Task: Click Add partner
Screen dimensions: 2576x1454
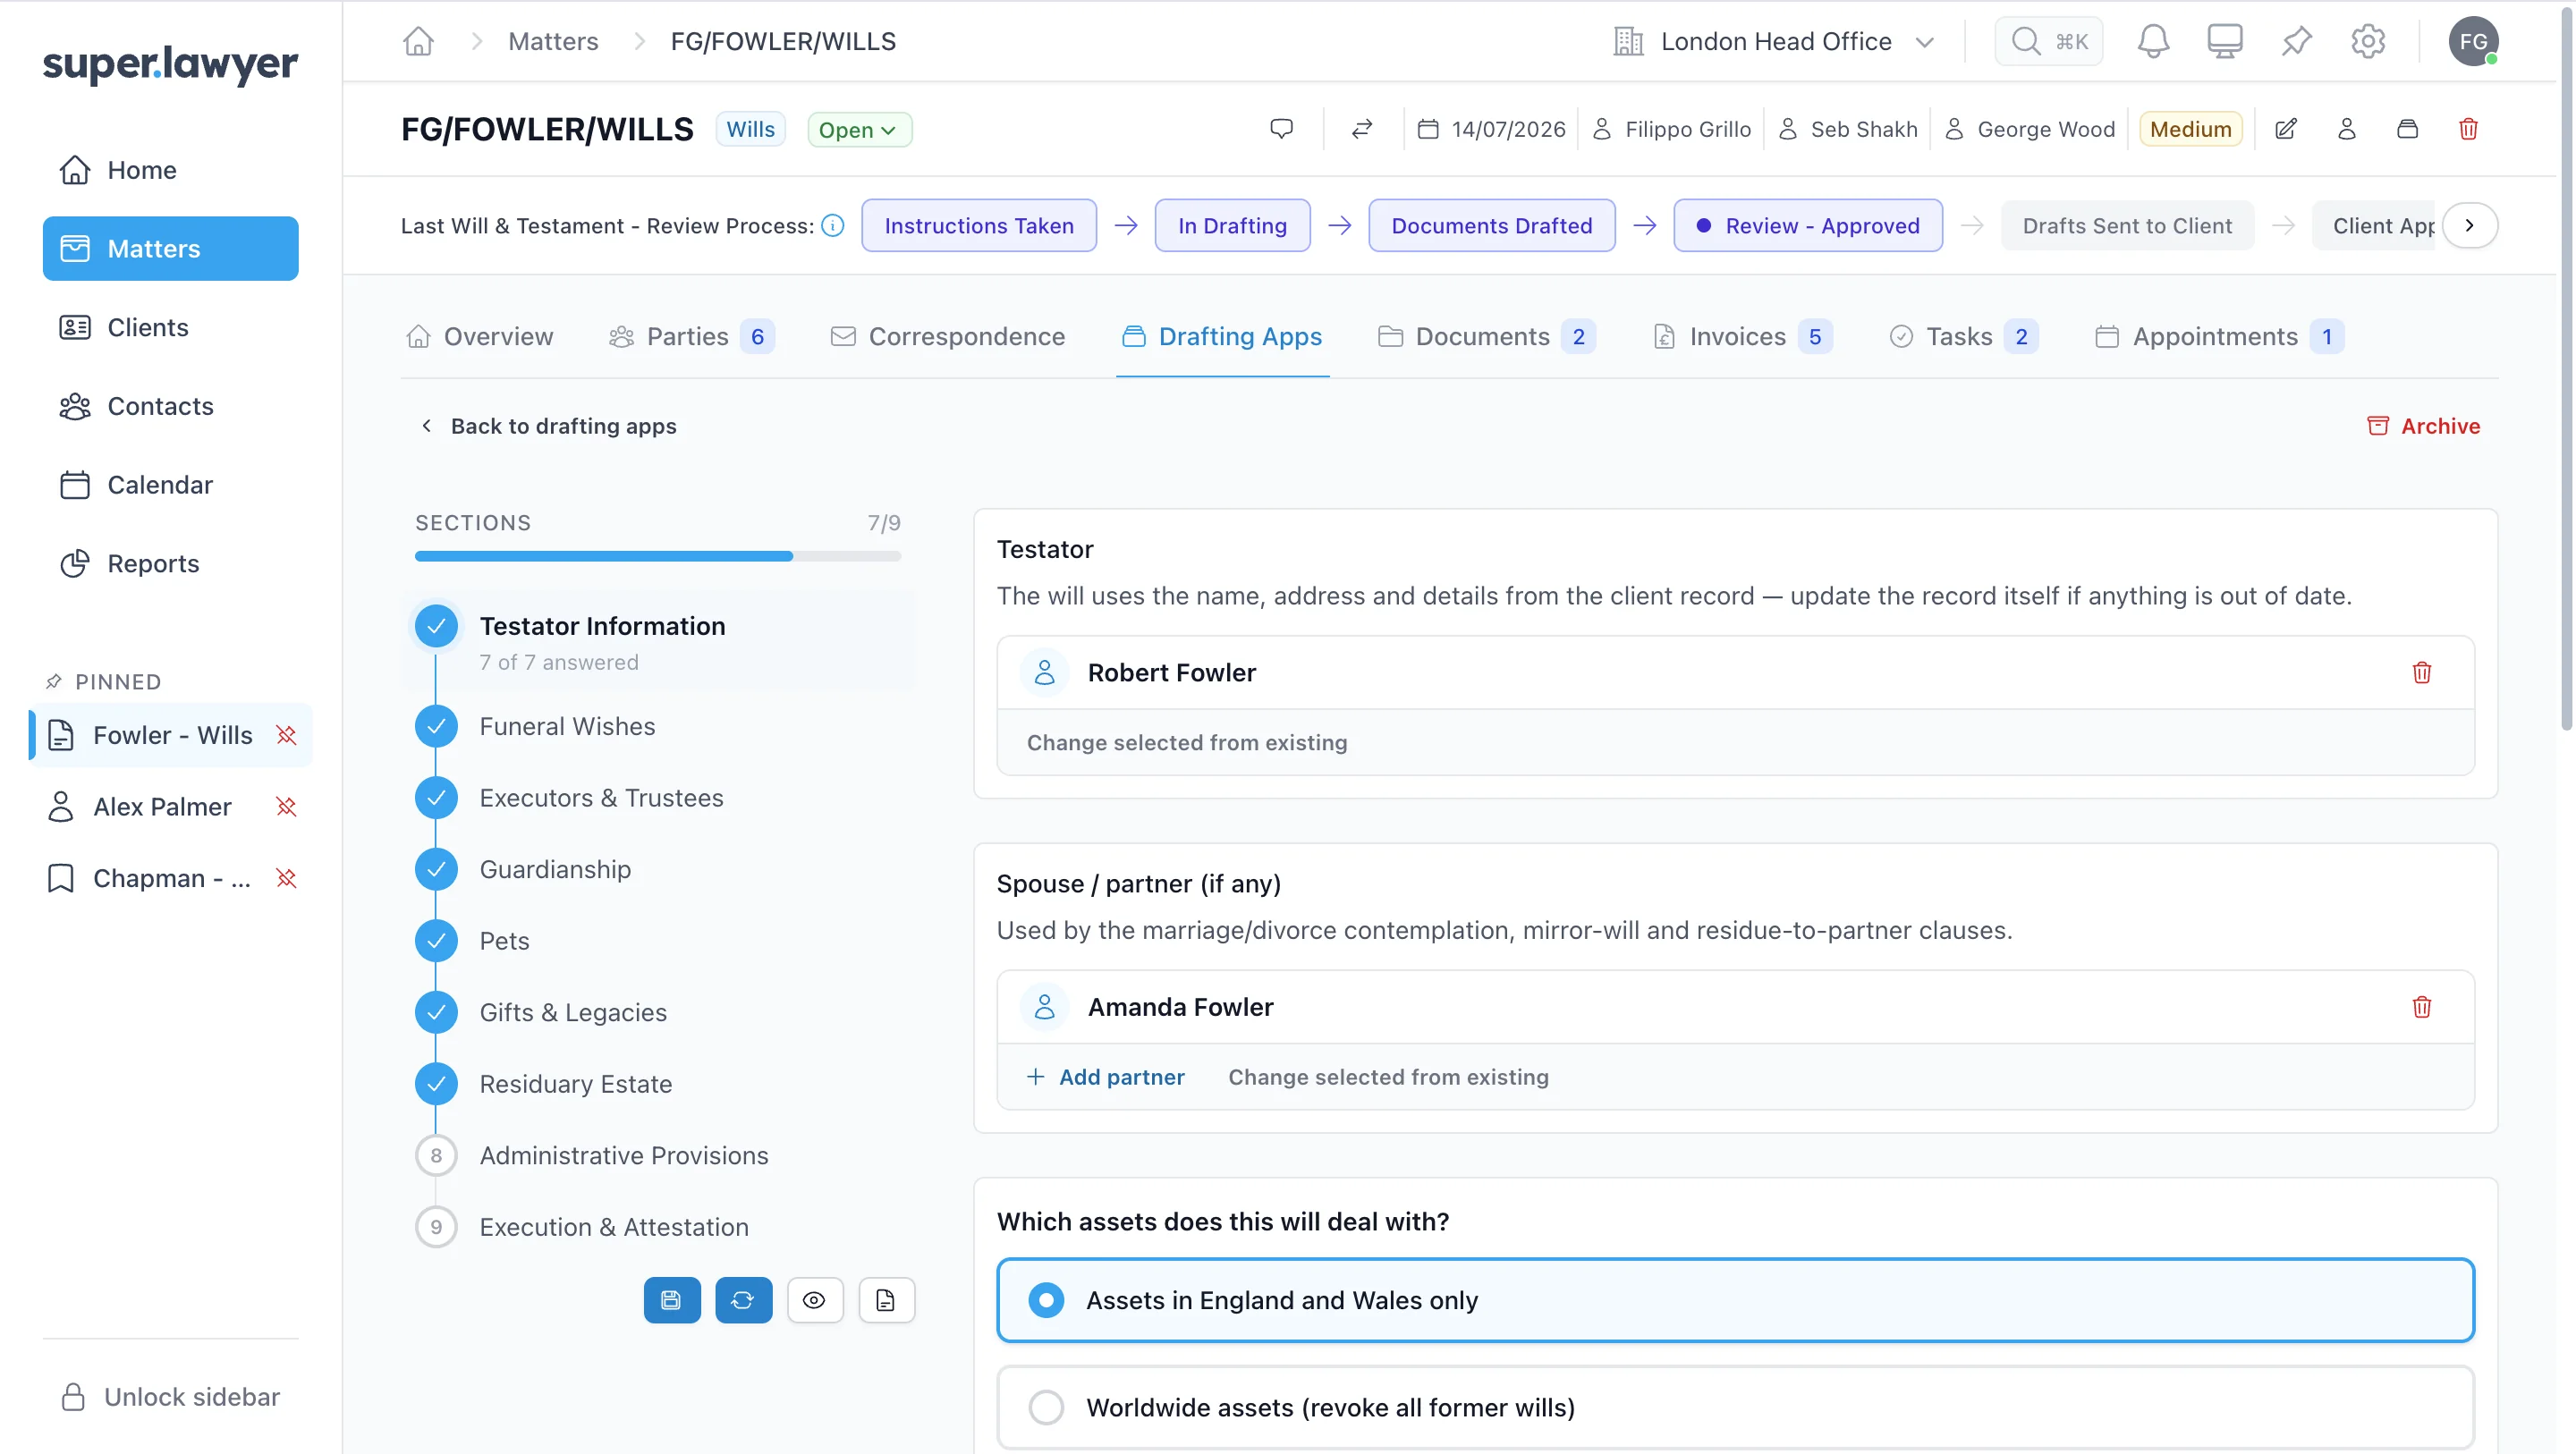Action: pos(1105,1077)
